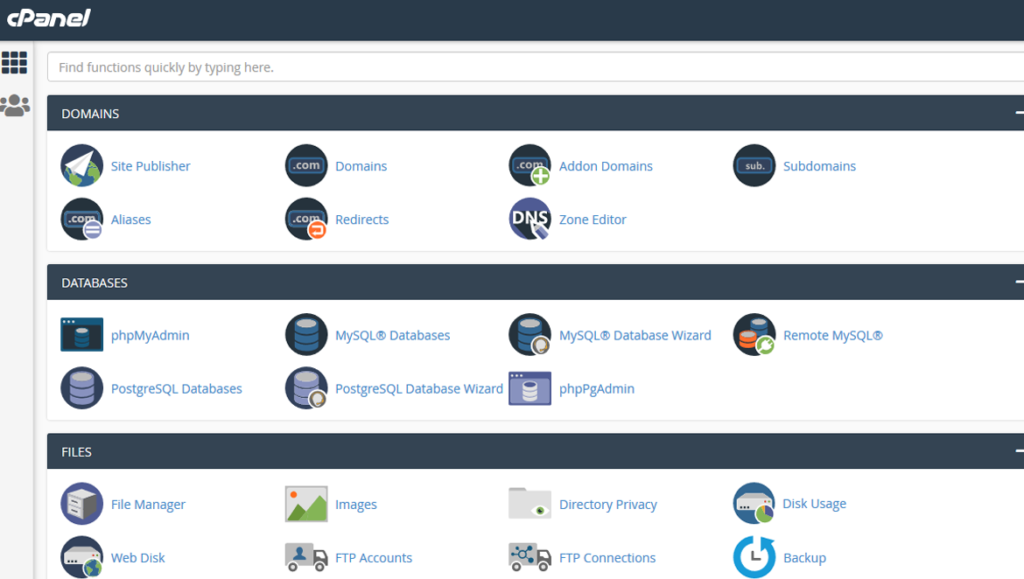Click the FILES section header title
The height and width of the screenshot is (579, 1024).
click(76, 452)
